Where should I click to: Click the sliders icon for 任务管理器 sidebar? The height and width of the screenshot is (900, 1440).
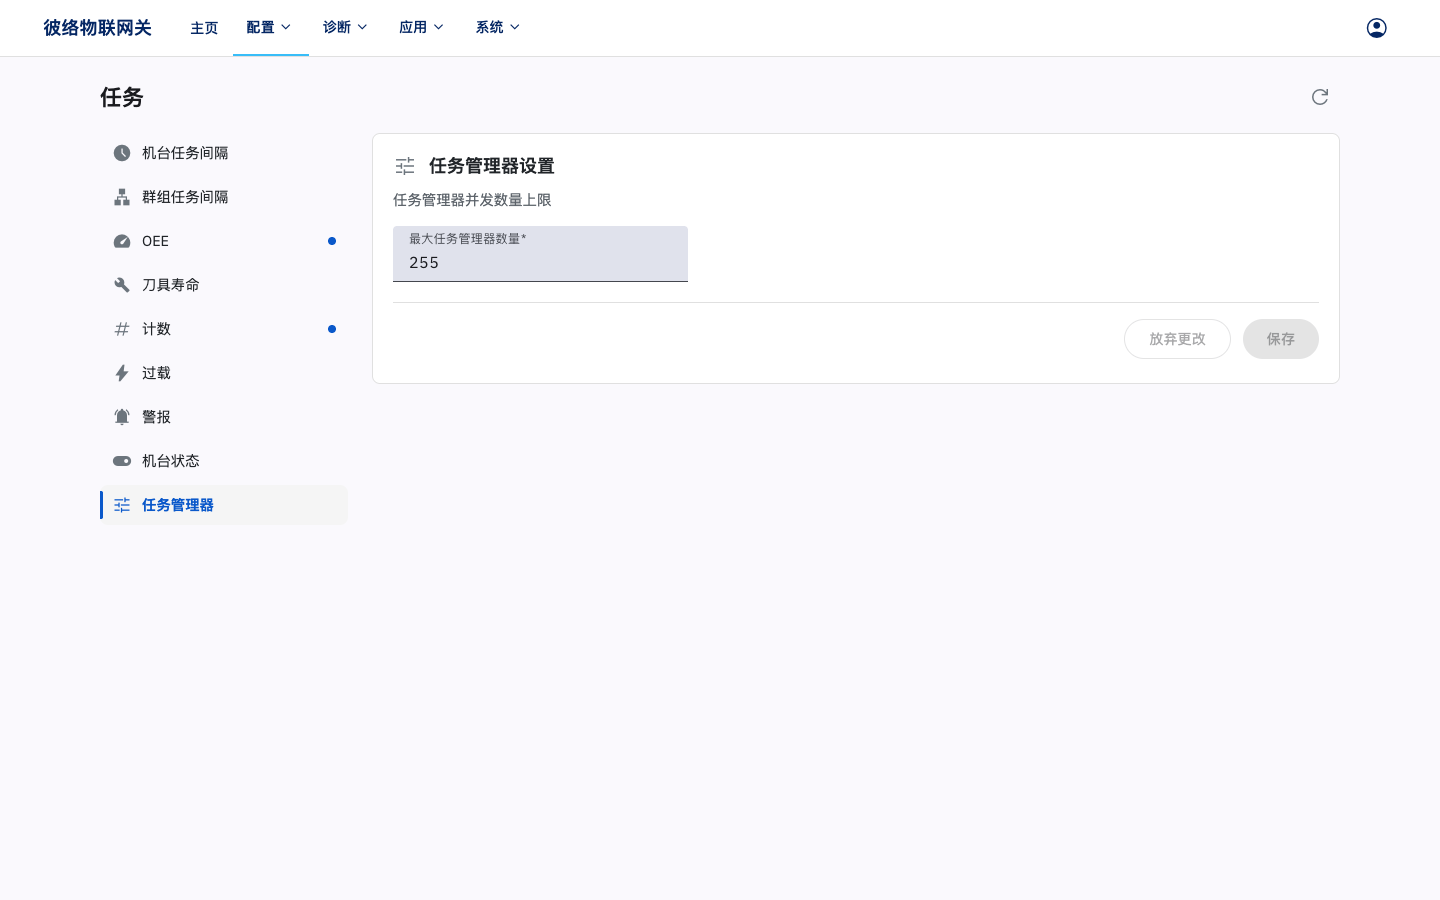click(x=122, y=505)
